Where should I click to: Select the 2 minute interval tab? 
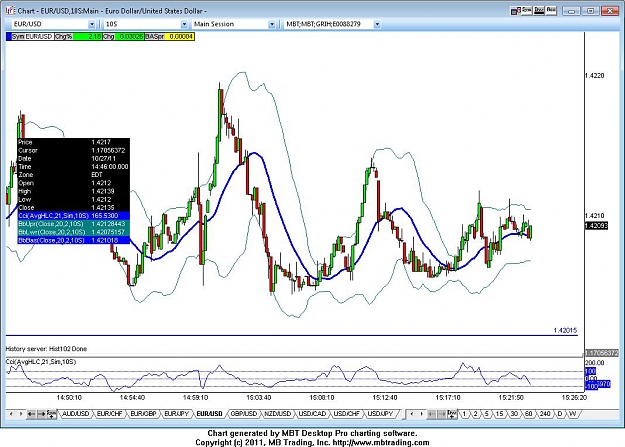(x=476, y=414)
